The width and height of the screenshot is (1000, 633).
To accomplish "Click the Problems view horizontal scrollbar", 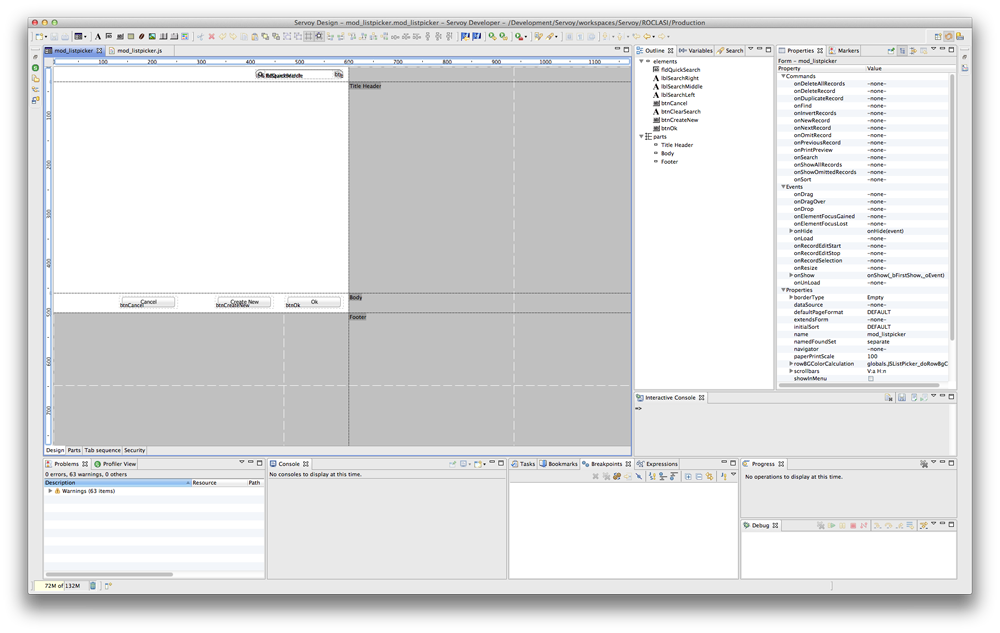I will 108,574.
